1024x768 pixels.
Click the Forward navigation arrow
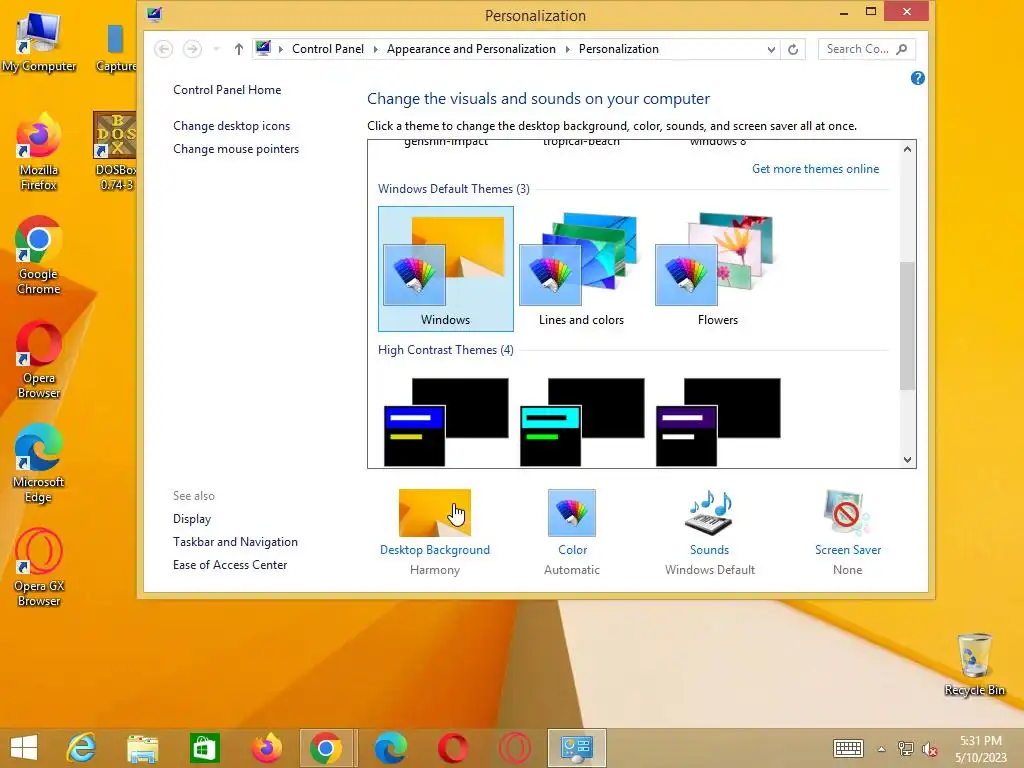(x=192, y=49)
